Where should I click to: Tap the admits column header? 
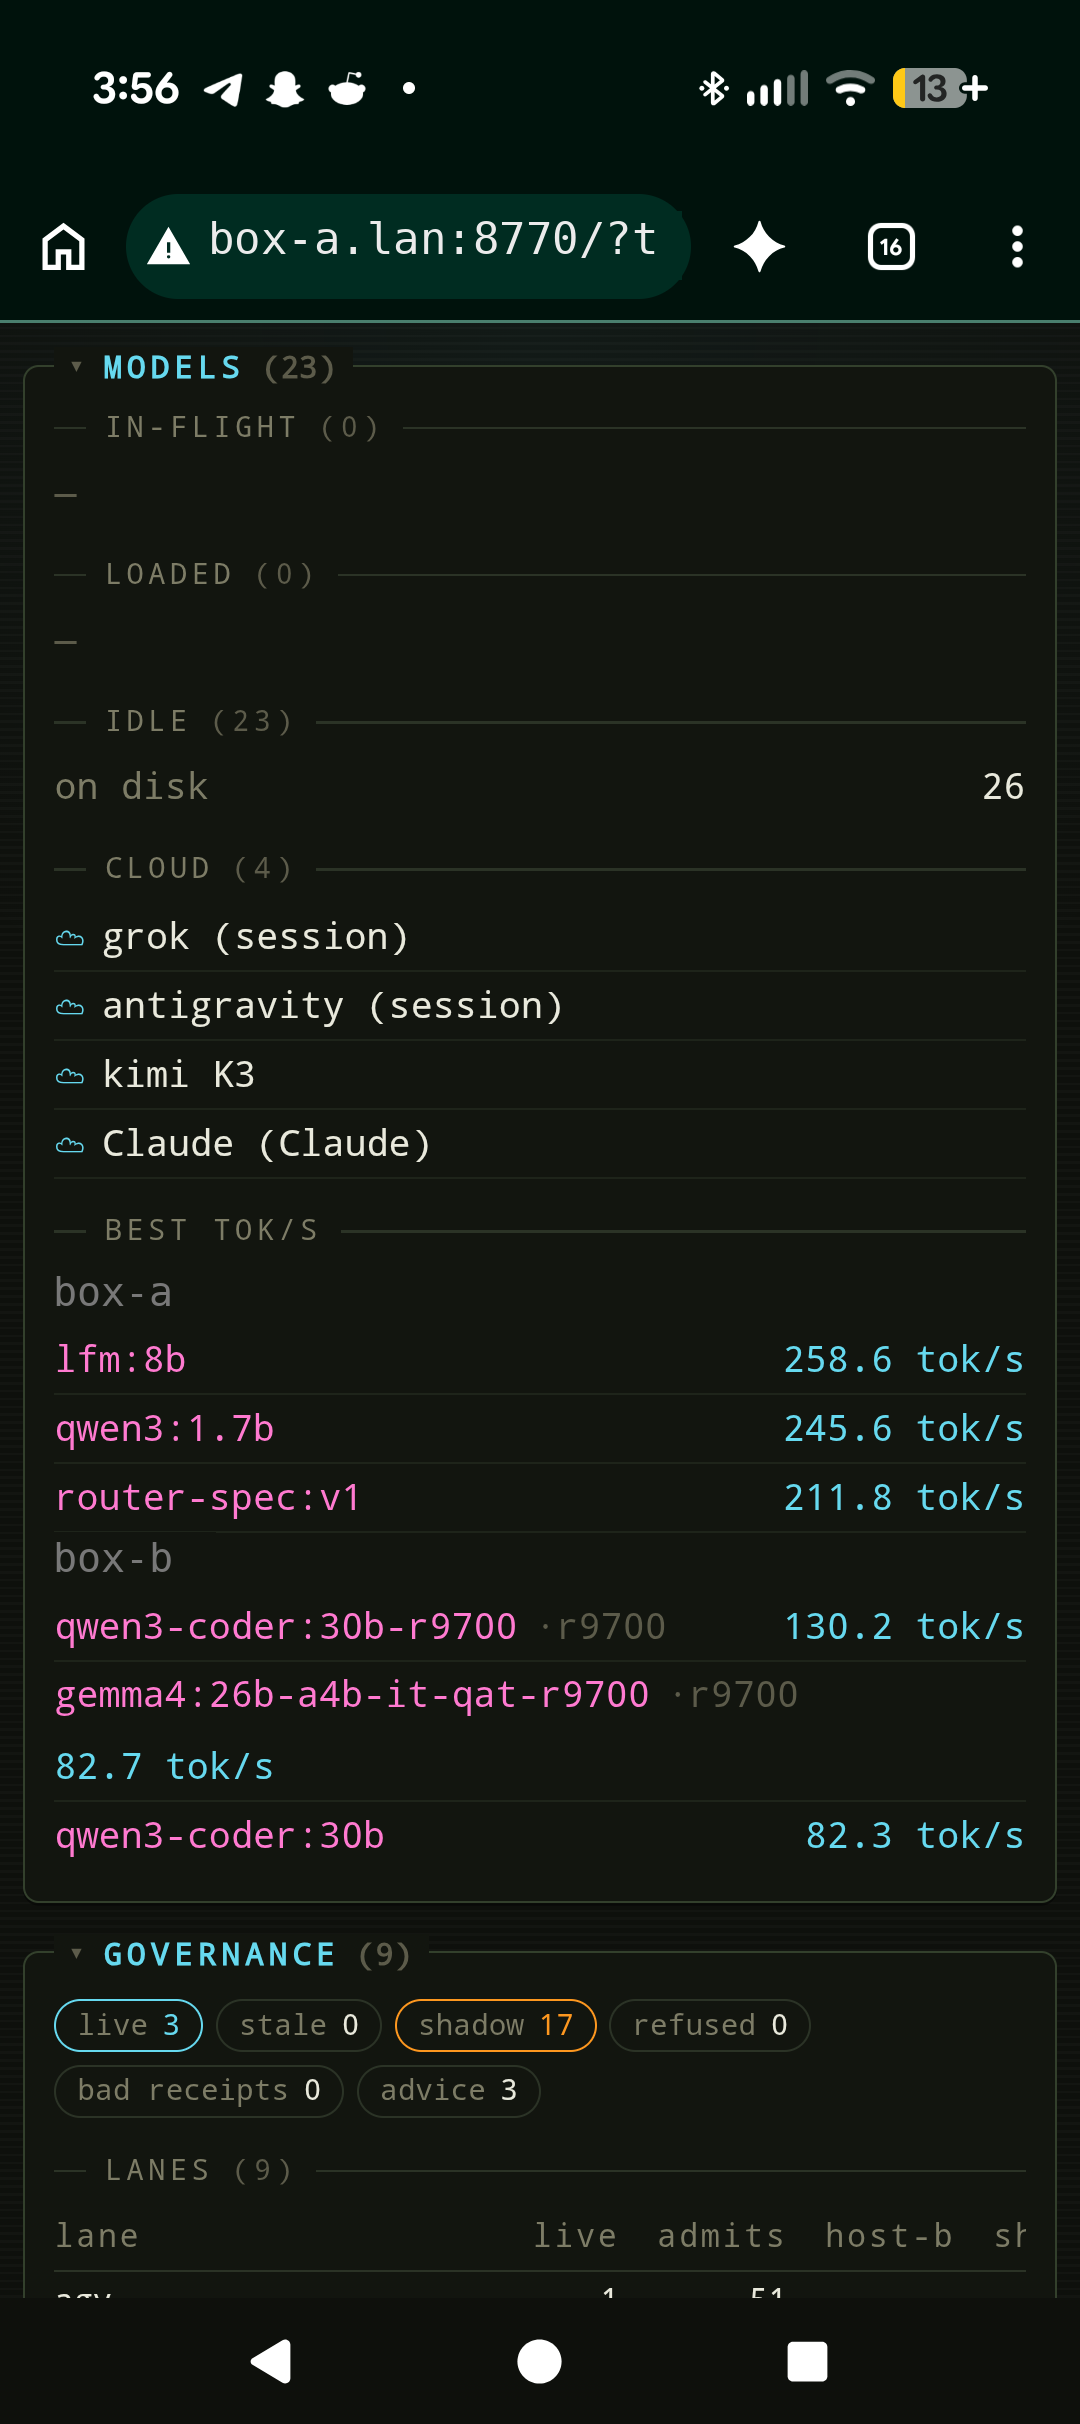721,2236
